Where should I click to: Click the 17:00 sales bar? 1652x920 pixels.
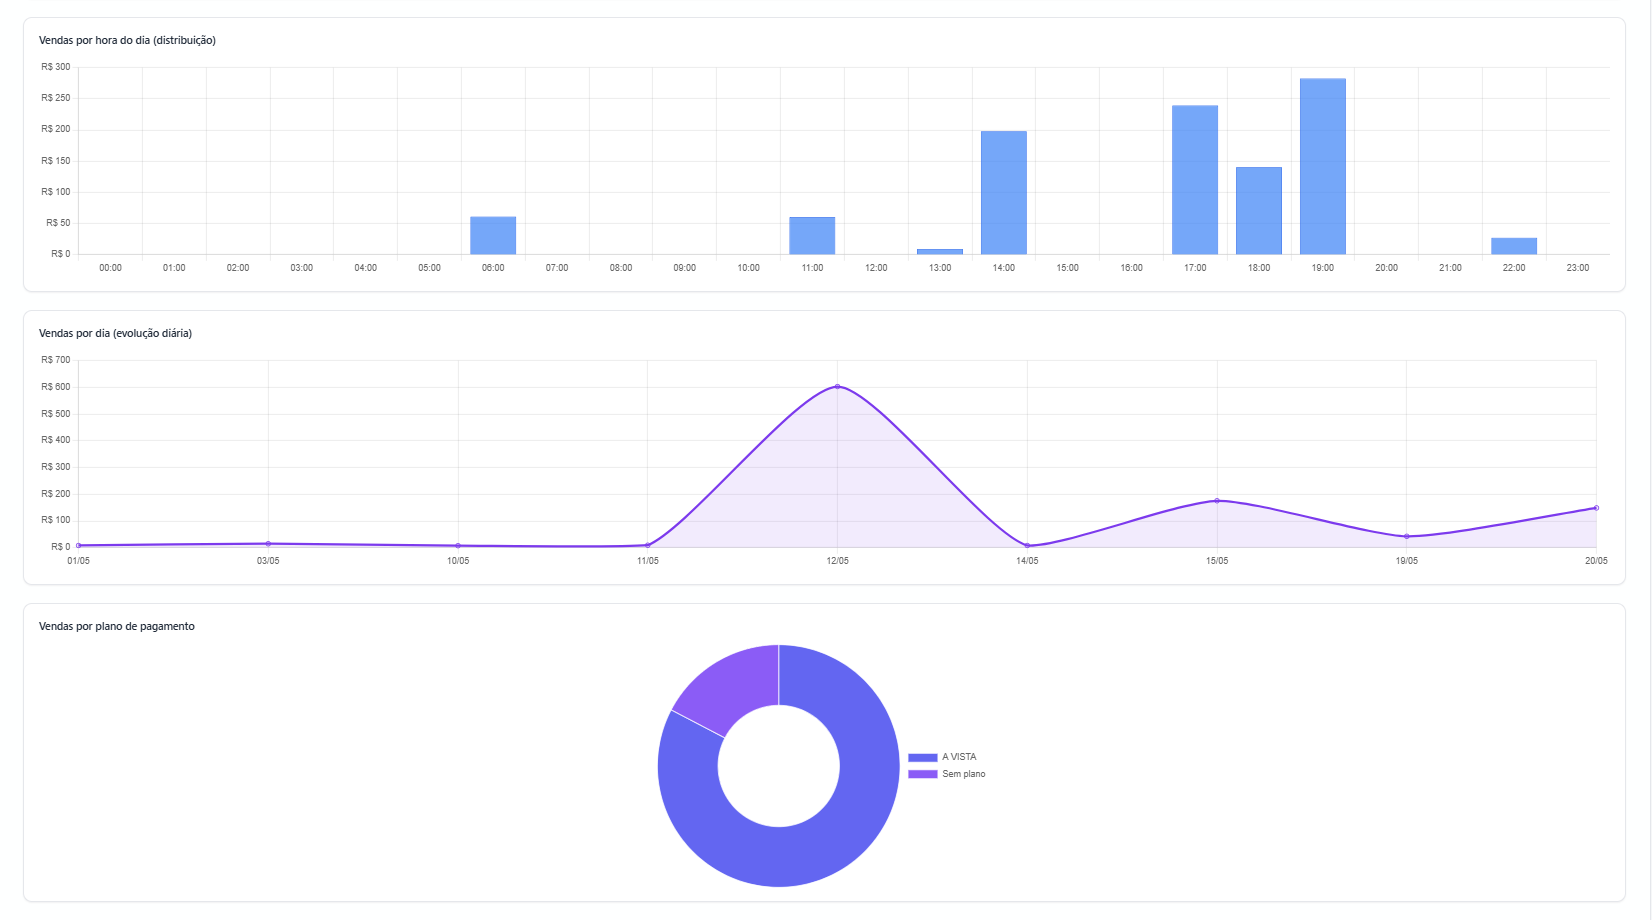click(1195, 180)
